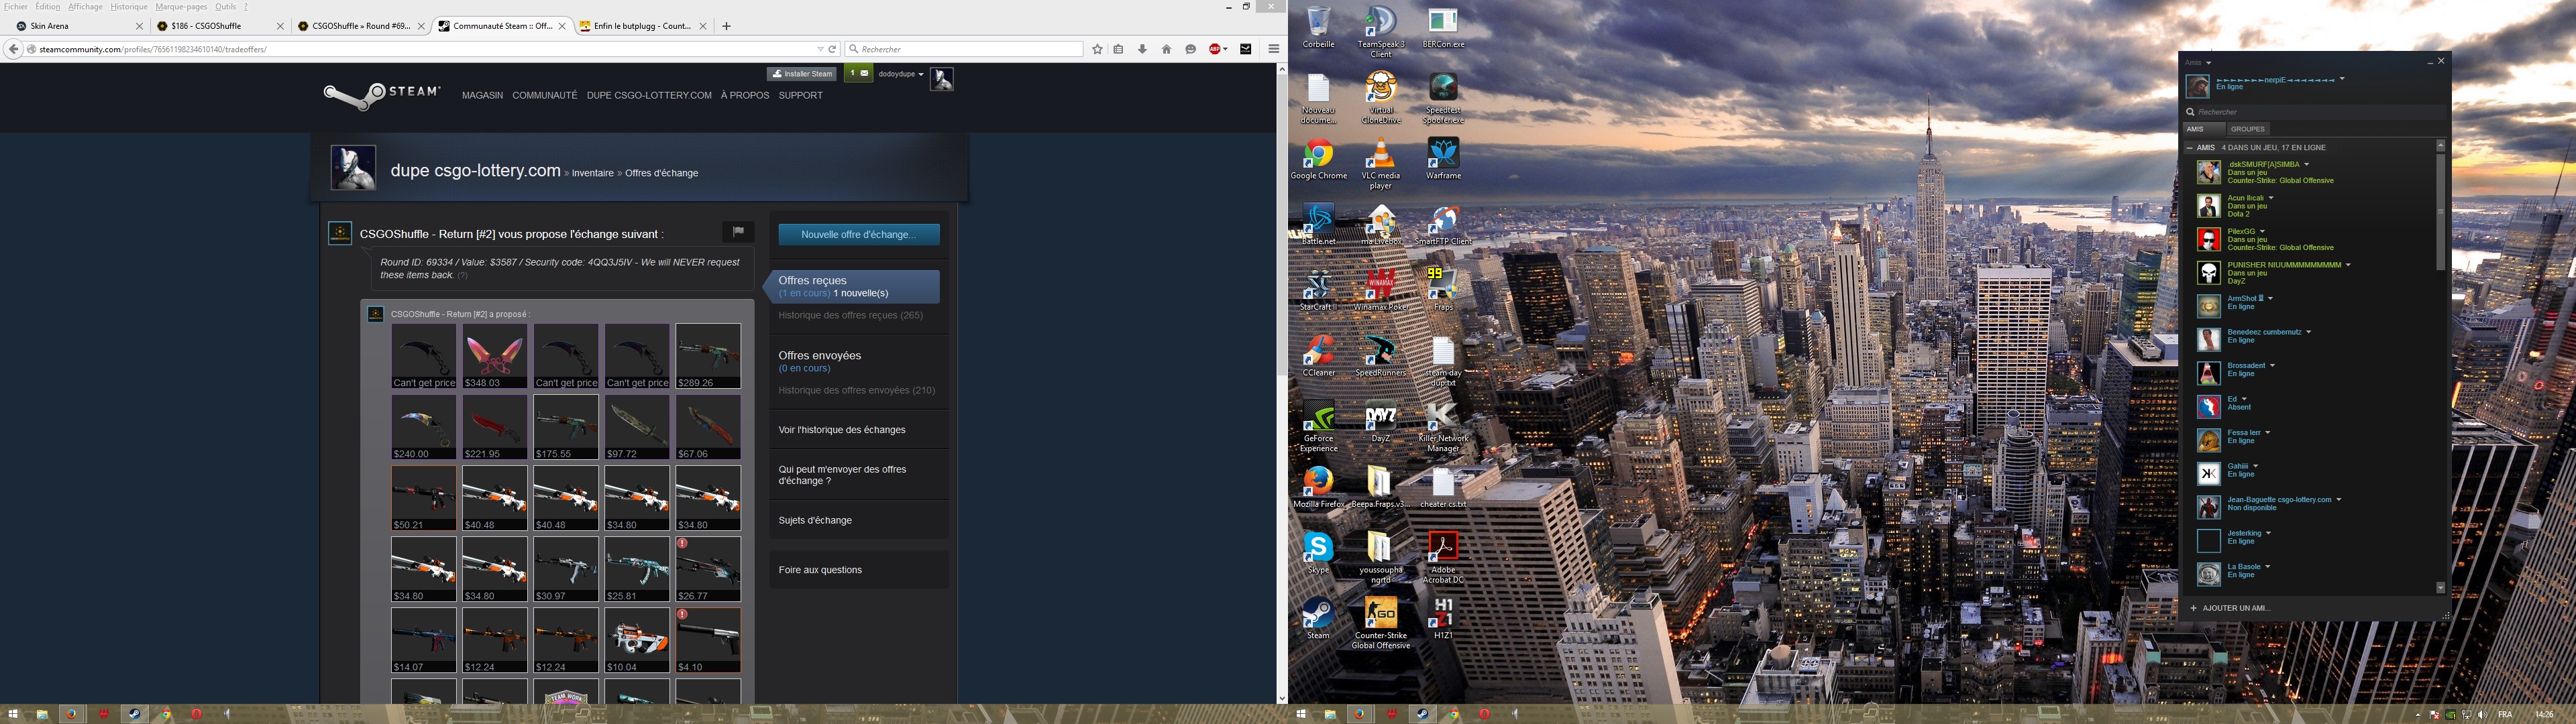The height and width of the screenshot is (724, 2576).
Task: Click the Adblock Plus toolbar icon
Action: tap(1215, 49)
